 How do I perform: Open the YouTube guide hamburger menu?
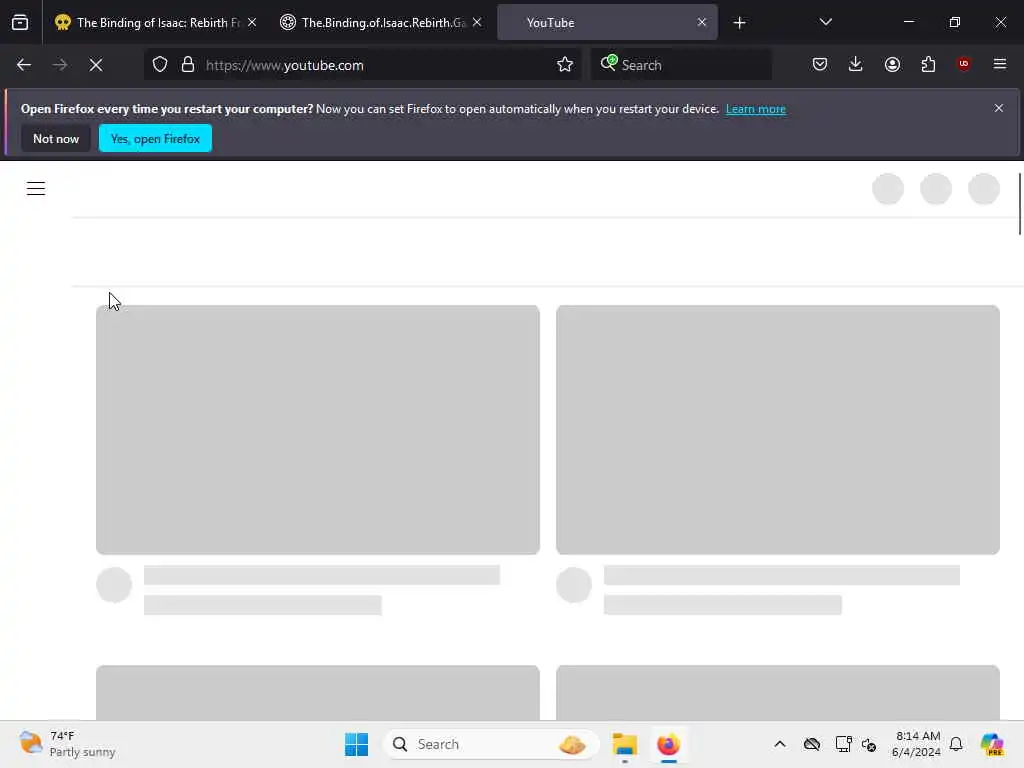click(36, 189)
